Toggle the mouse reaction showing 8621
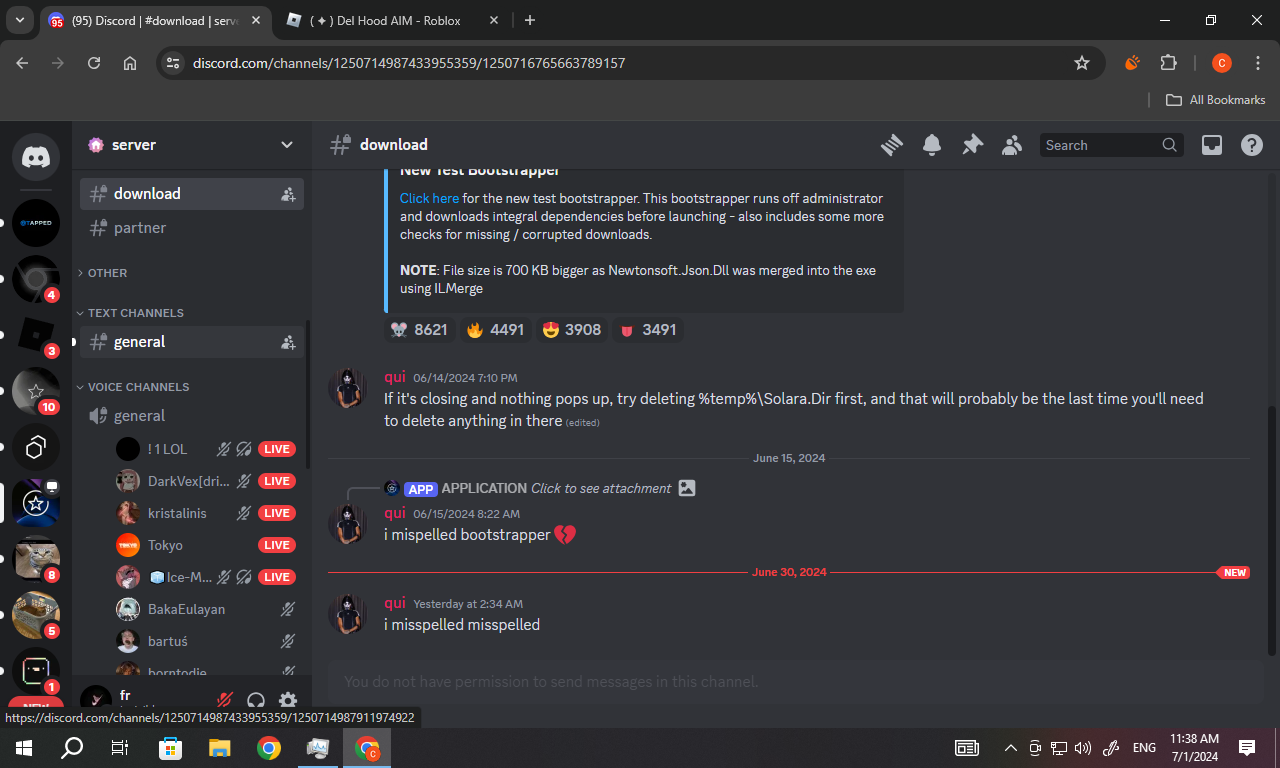This screenshot has width=1280, height=768. click(x=420, y=330)
